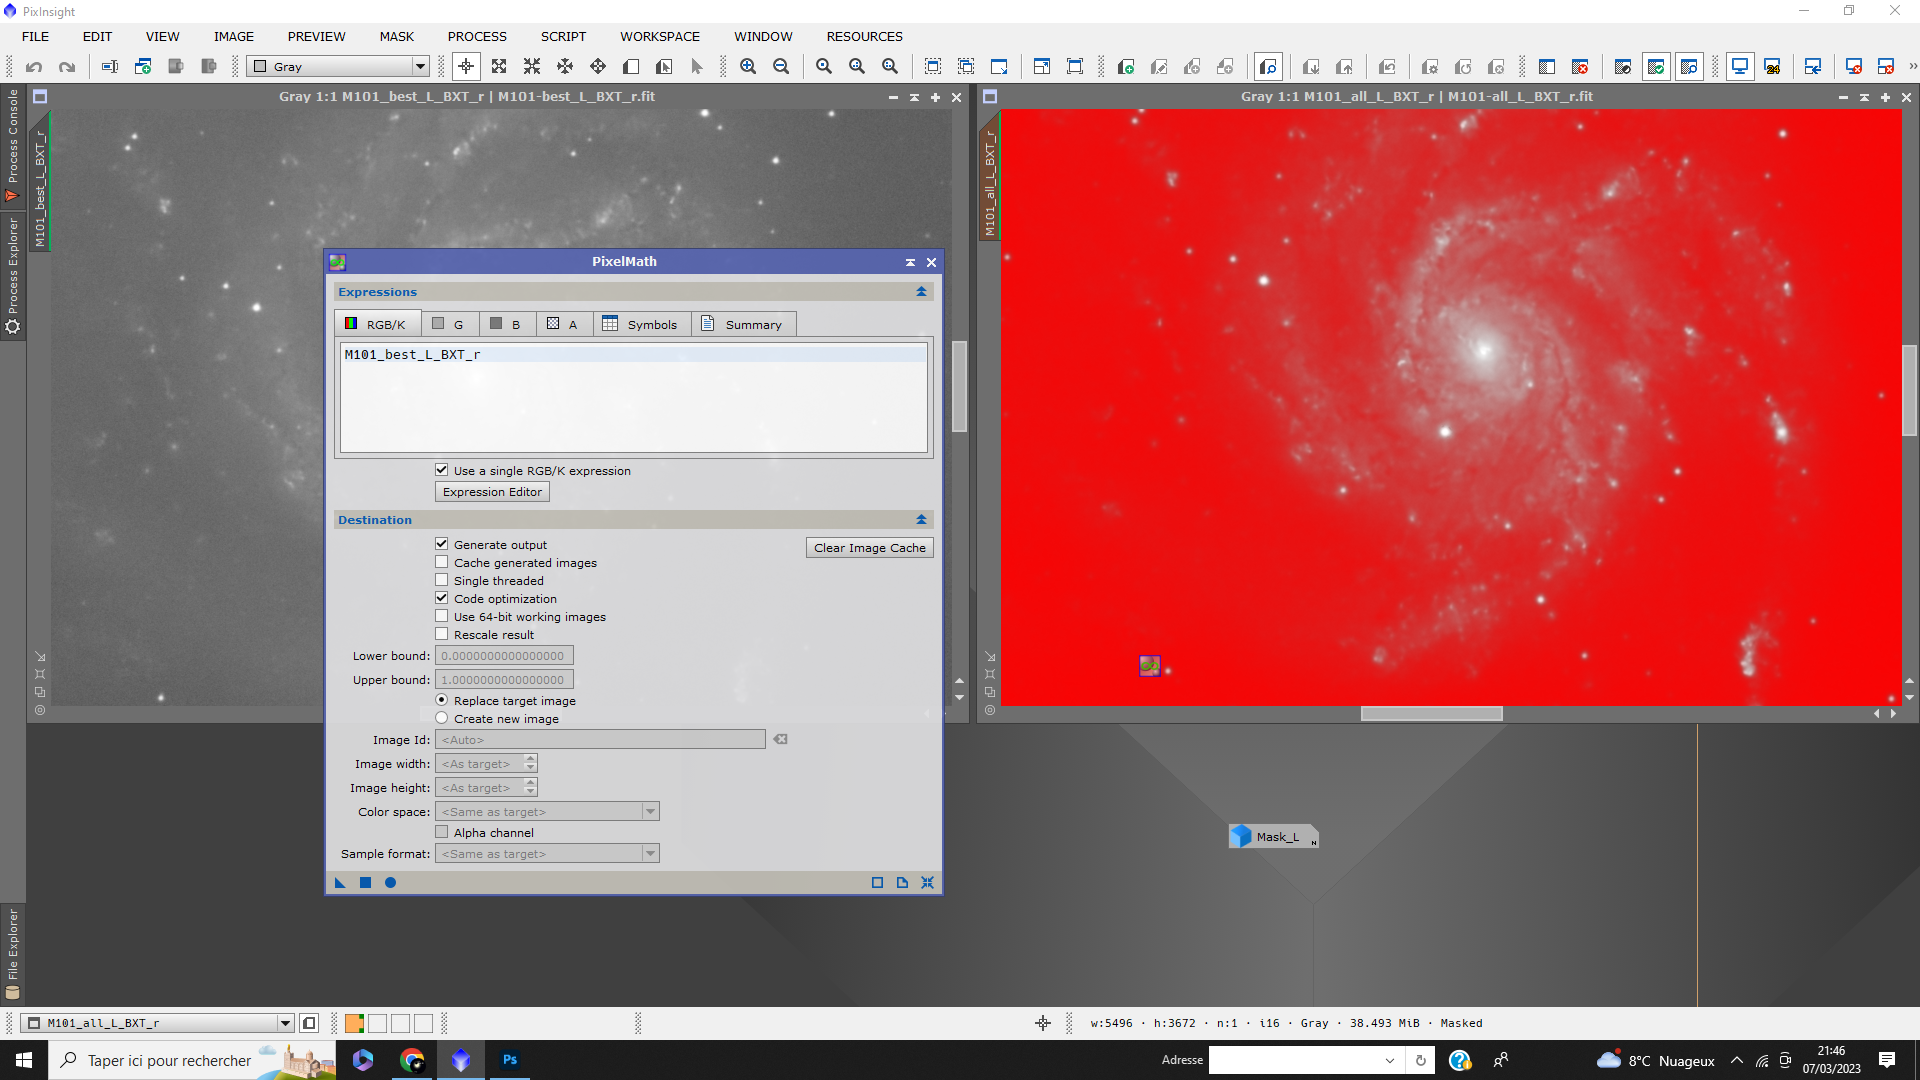This screenshot has width=1920, height=1080.
Task: Open the PROCESS menu
Action: coord(477,36)
